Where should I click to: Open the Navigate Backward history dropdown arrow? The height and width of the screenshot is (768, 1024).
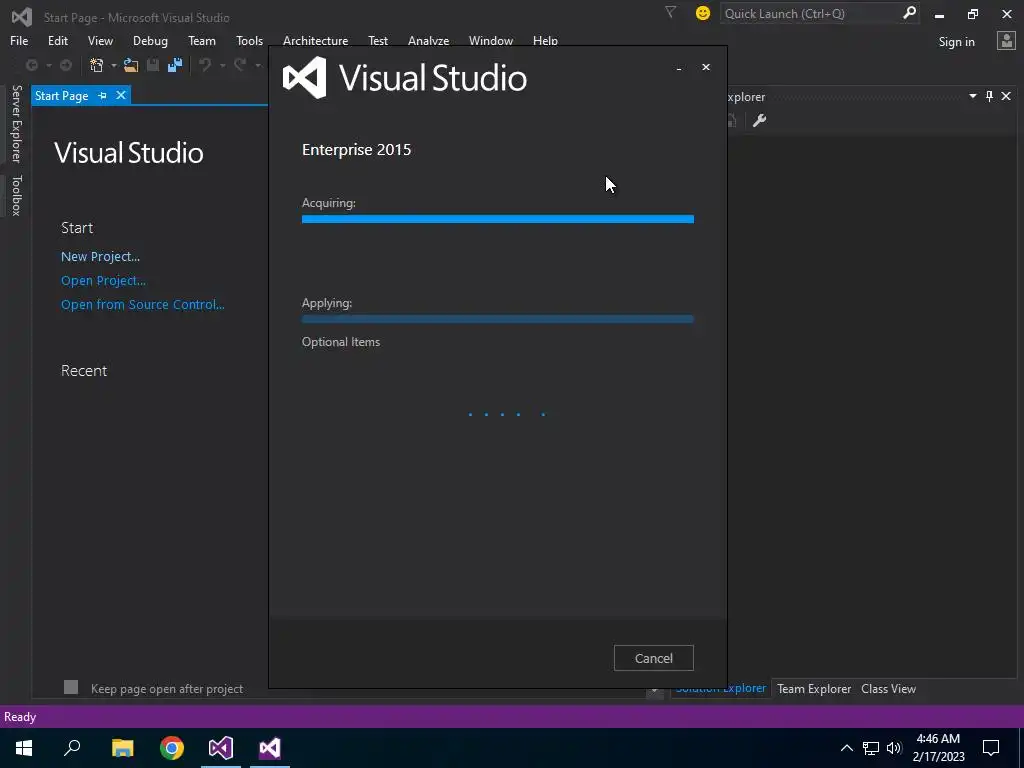coord(48,65)
